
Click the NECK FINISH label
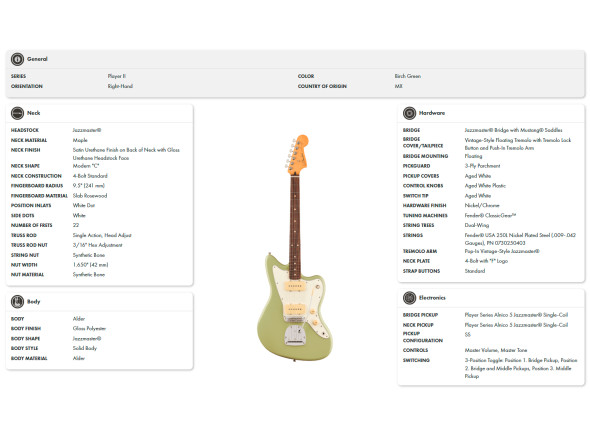point(26,150)
